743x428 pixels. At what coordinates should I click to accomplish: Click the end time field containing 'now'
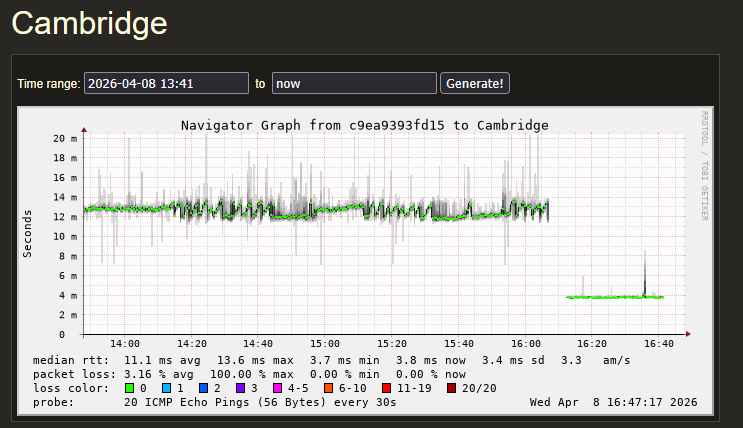(354, 83)
